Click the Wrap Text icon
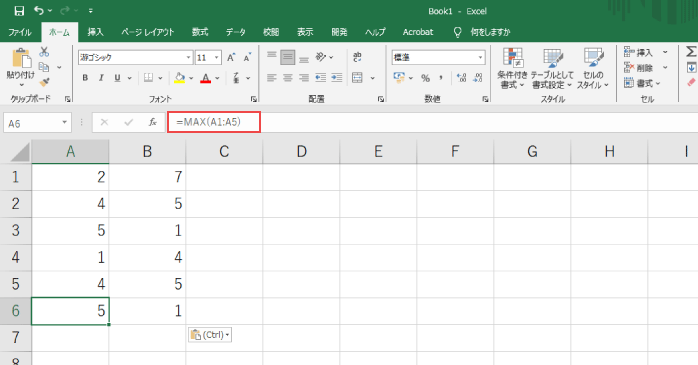 [x=357, y=57]
